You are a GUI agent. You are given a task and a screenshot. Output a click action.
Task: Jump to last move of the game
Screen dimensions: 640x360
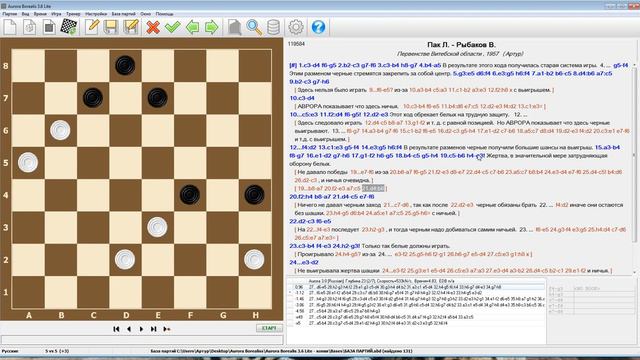[153, 329]
